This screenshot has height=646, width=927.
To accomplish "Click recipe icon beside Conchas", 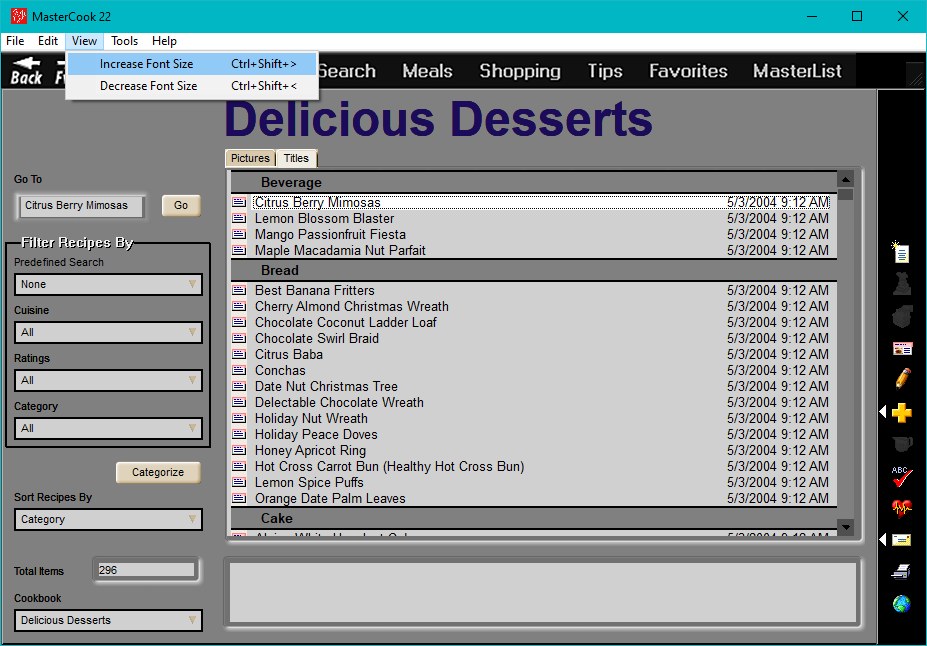I will 239,371.
